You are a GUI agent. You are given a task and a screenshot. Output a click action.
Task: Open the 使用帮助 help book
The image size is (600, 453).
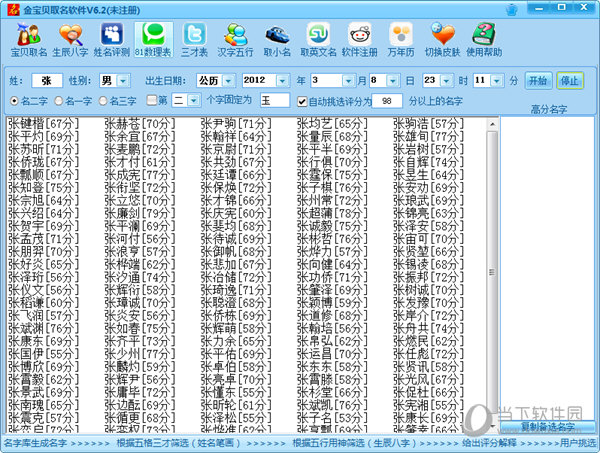click(484, 40)
